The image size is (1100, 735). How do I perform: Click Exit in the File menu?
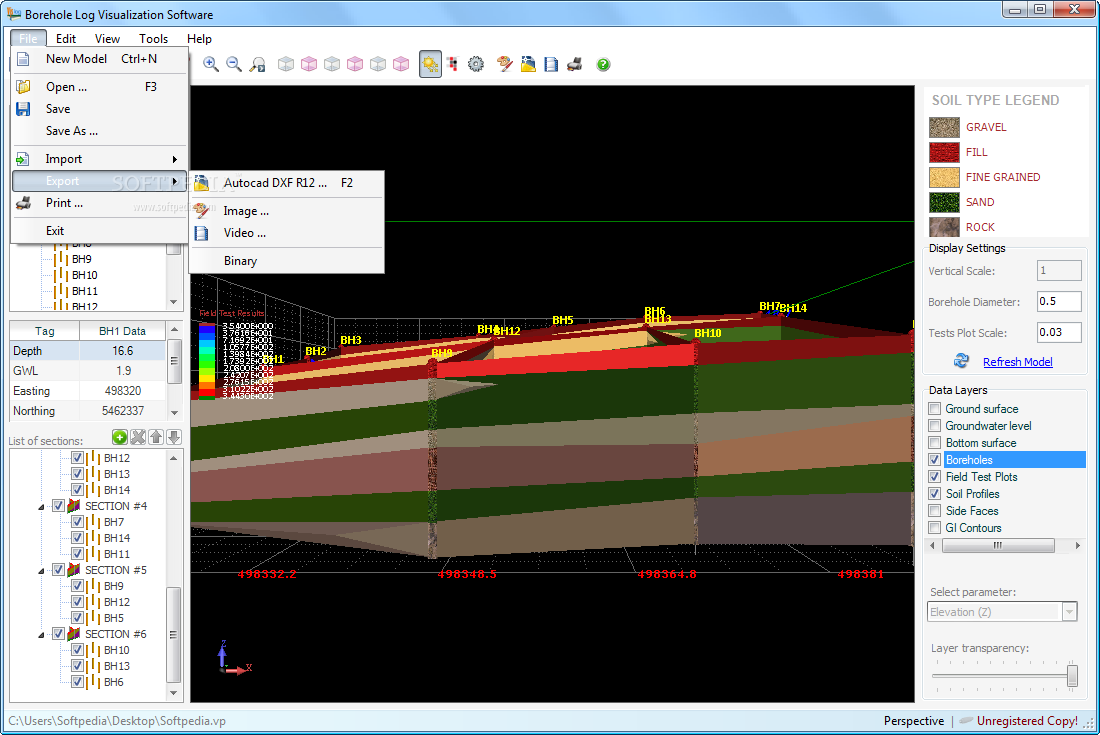click(100, 231)
